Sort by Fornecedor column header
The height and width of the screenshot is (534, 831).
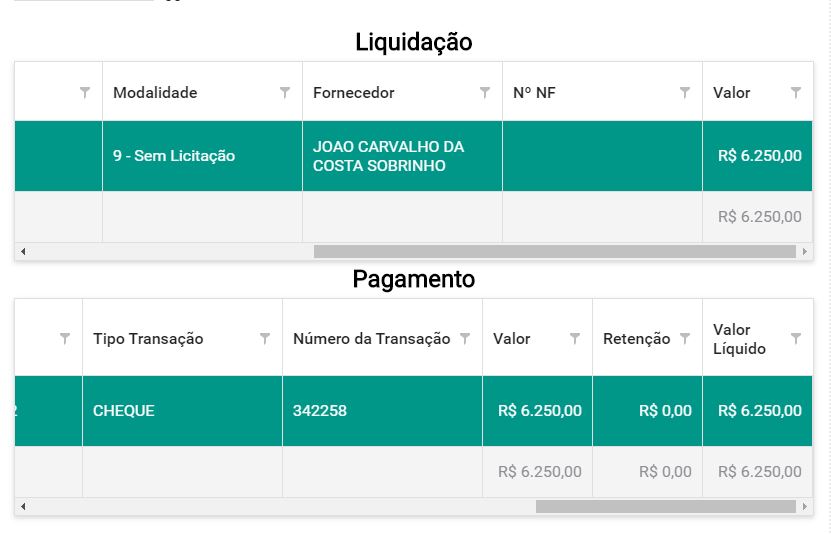[x=353, y=93]
